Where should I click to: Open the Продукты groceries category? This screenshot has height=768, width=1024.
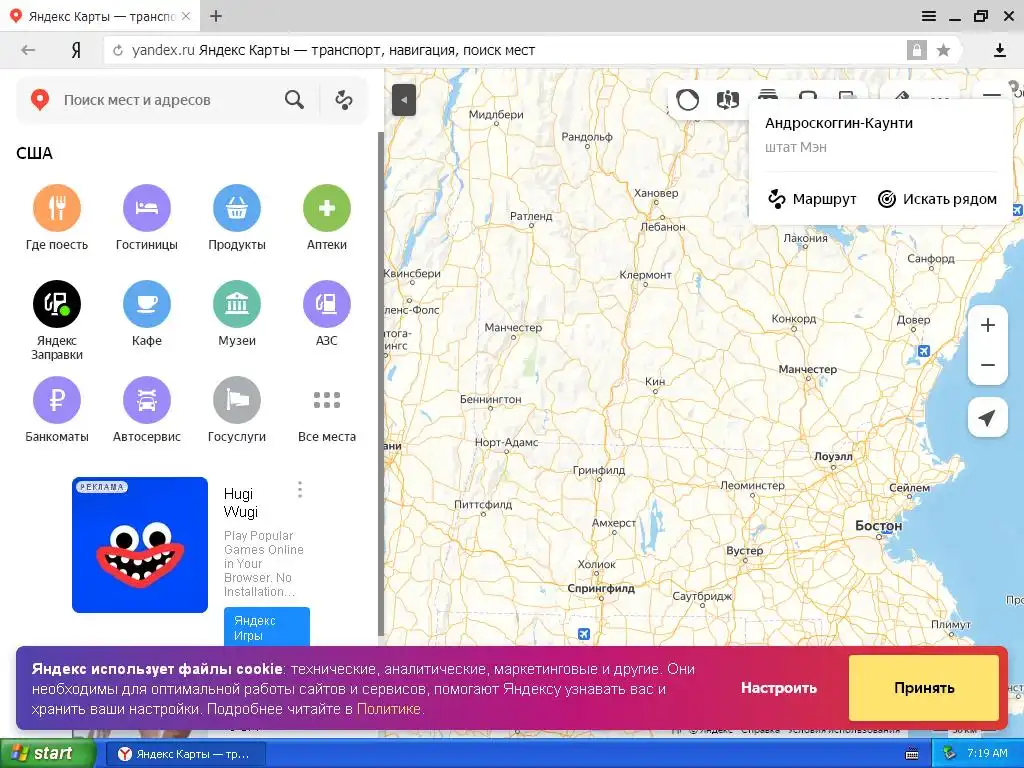coord(237,208)
